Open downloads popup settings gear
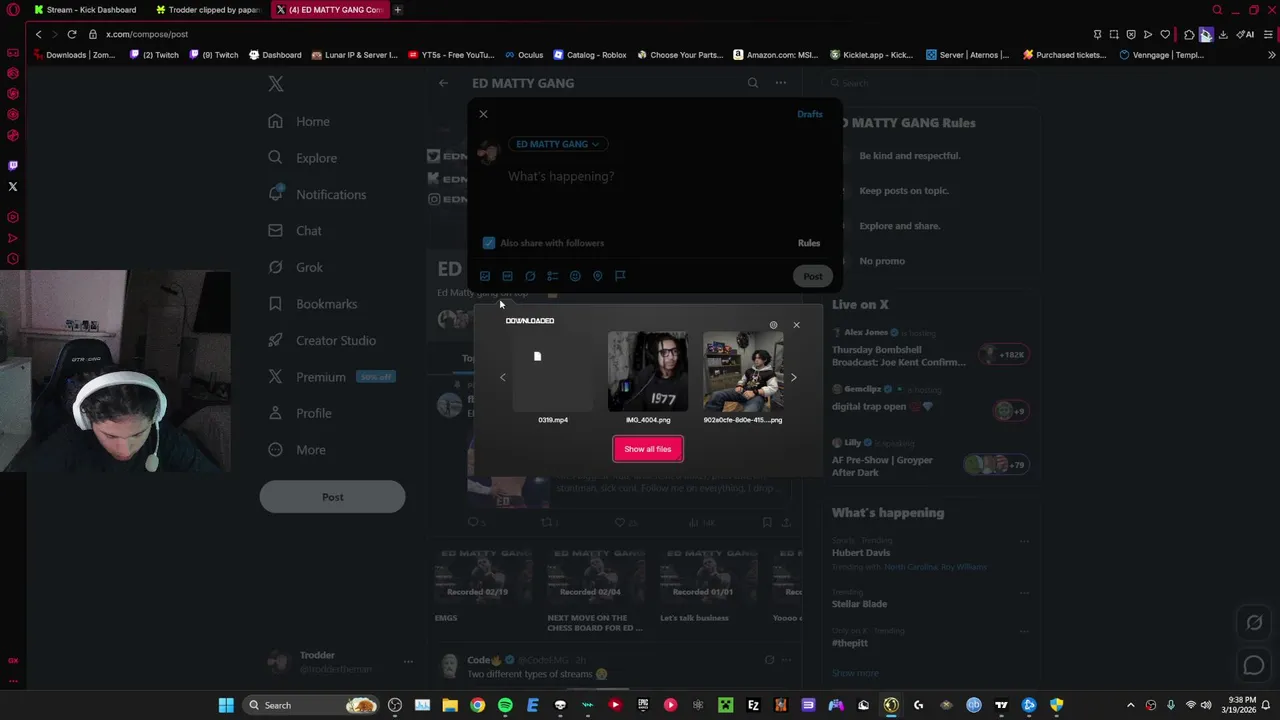This screenshot has height=720, width=1280. 773,325
